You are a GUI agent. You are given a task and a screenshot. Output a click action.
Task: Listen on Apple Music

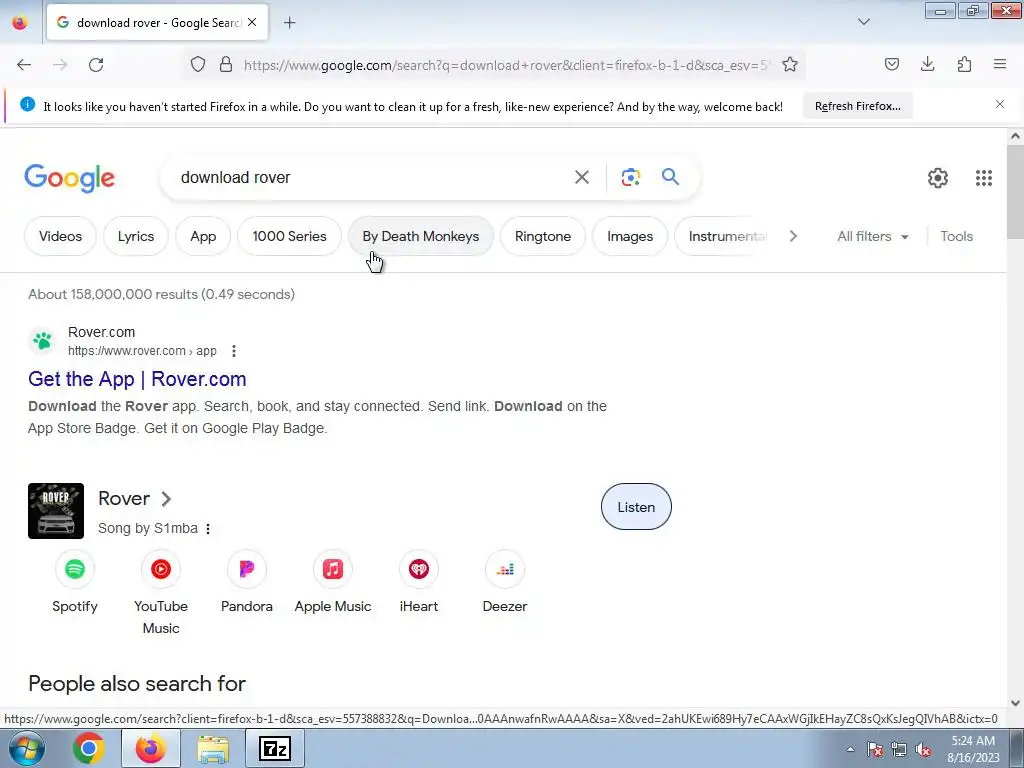332,581
